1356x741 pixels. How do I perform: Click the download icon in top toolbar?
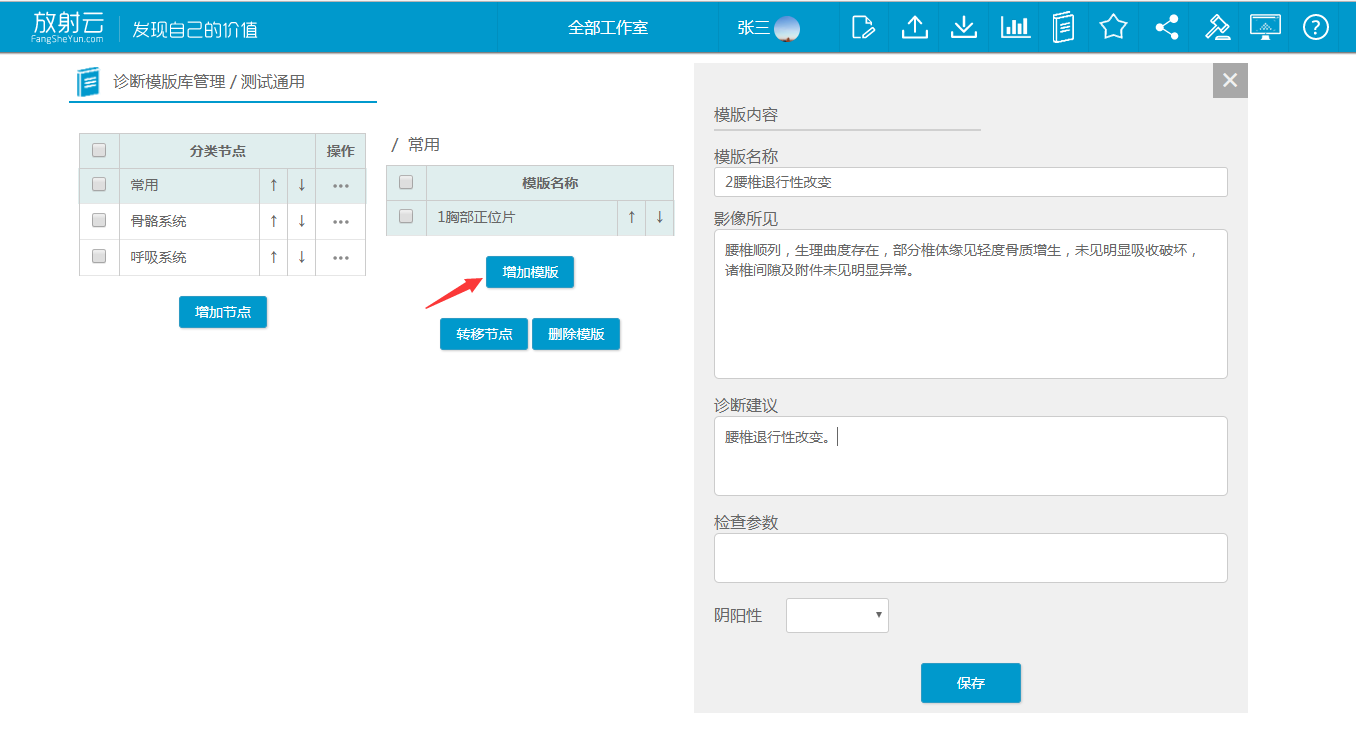tap(963, 27)
